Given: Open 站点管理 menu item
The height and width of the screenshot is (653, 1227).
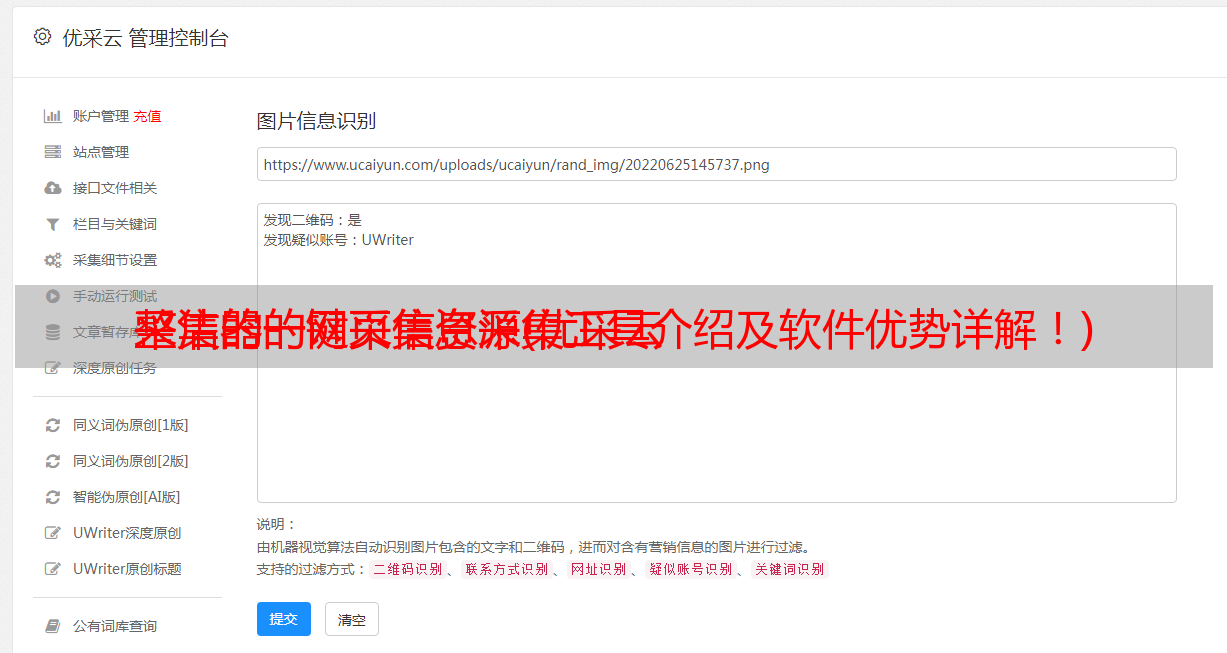Looking at the screenshot, I should click(x=101, y=152).
